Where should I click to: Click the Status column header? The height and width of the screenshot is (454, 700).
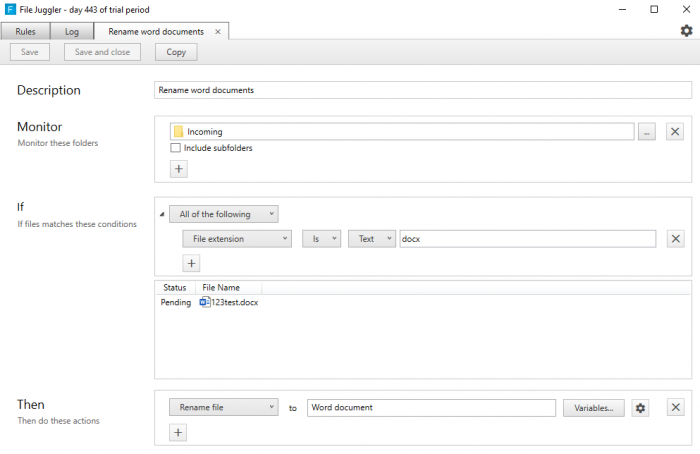click(175, 287)
